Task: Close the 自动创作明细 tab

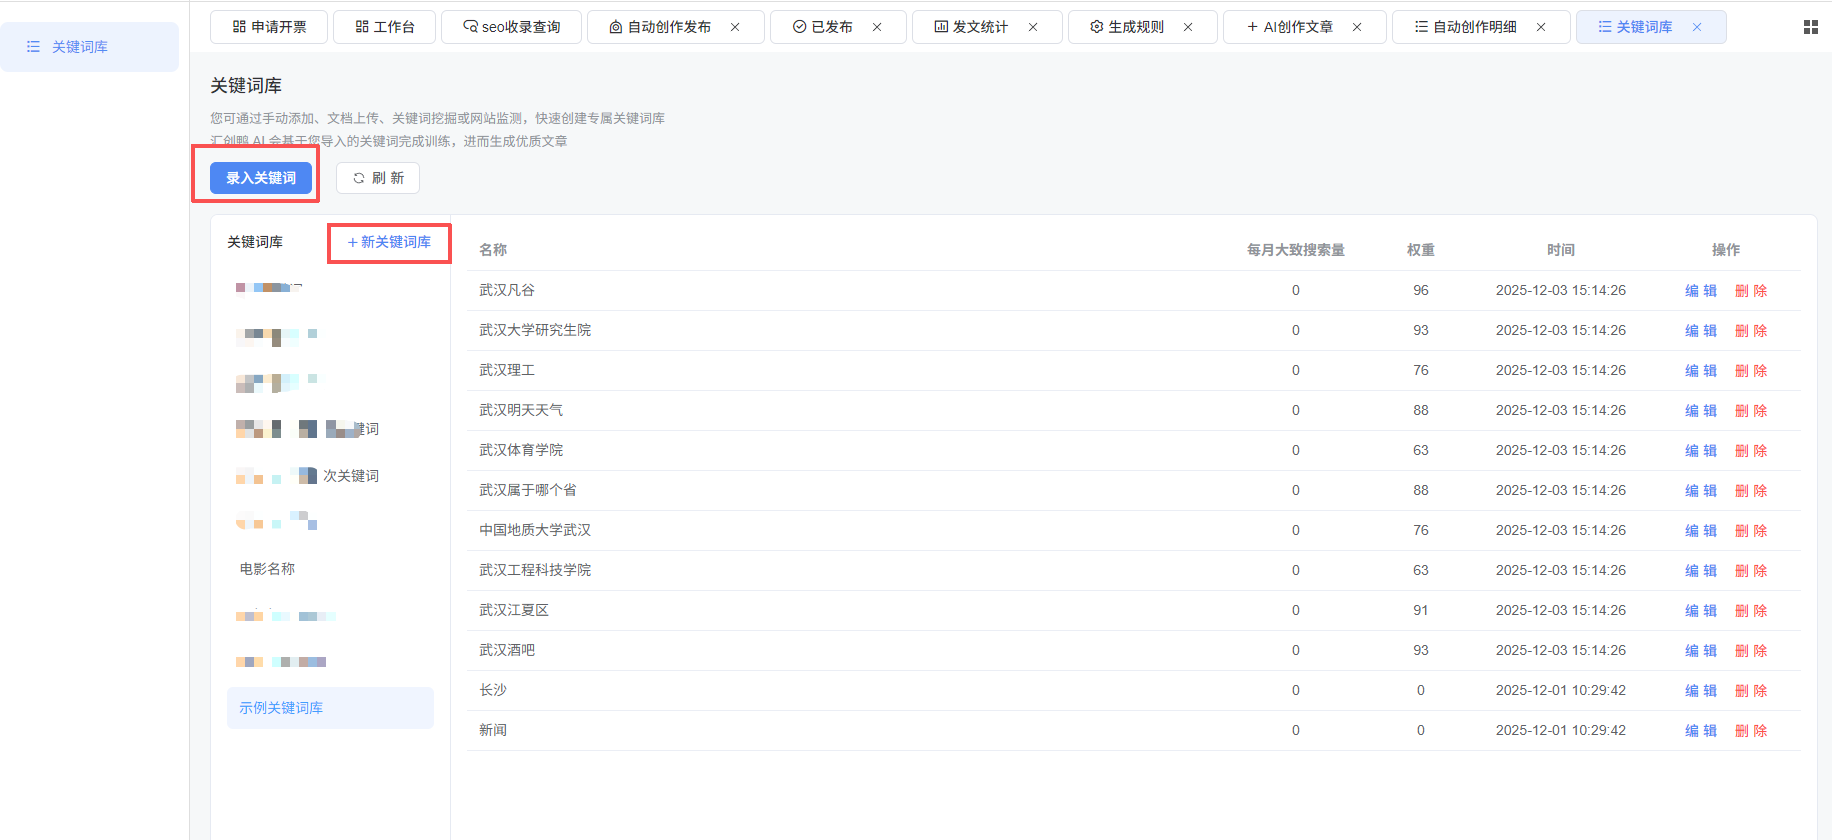Action: [x=1541, y=27]
